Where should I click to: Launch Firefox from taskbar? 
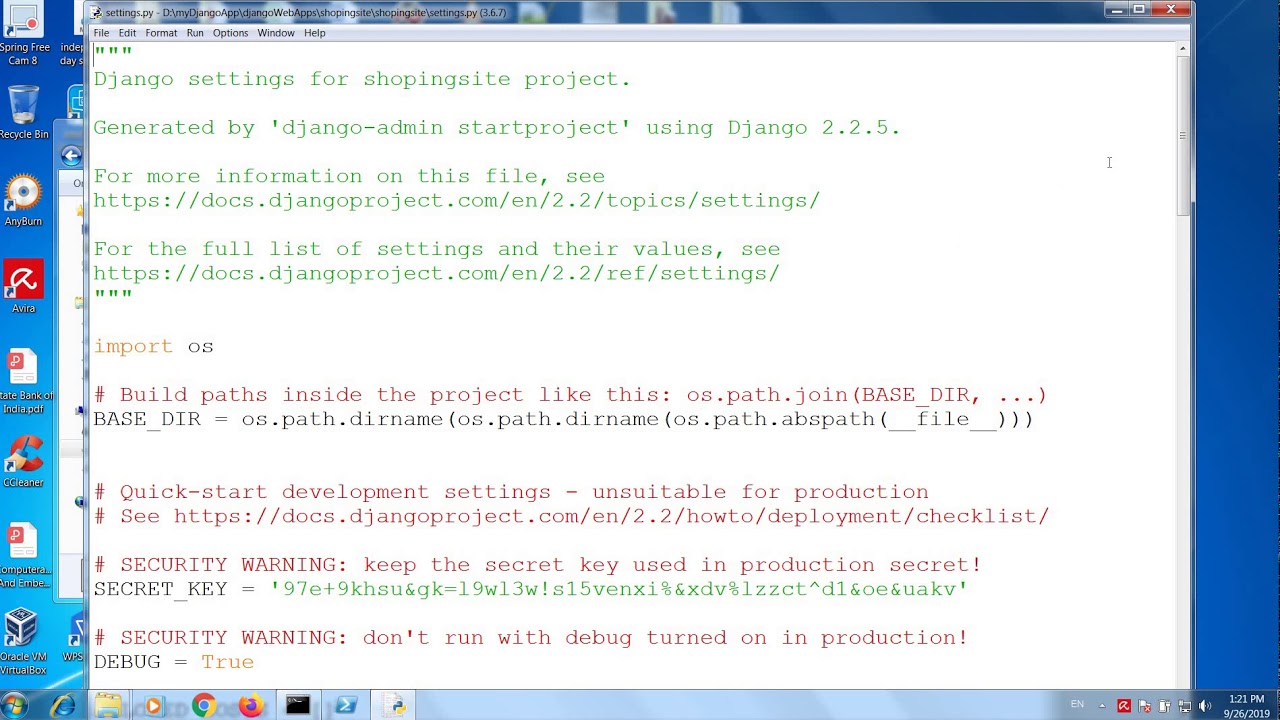[x=250, y=706]
